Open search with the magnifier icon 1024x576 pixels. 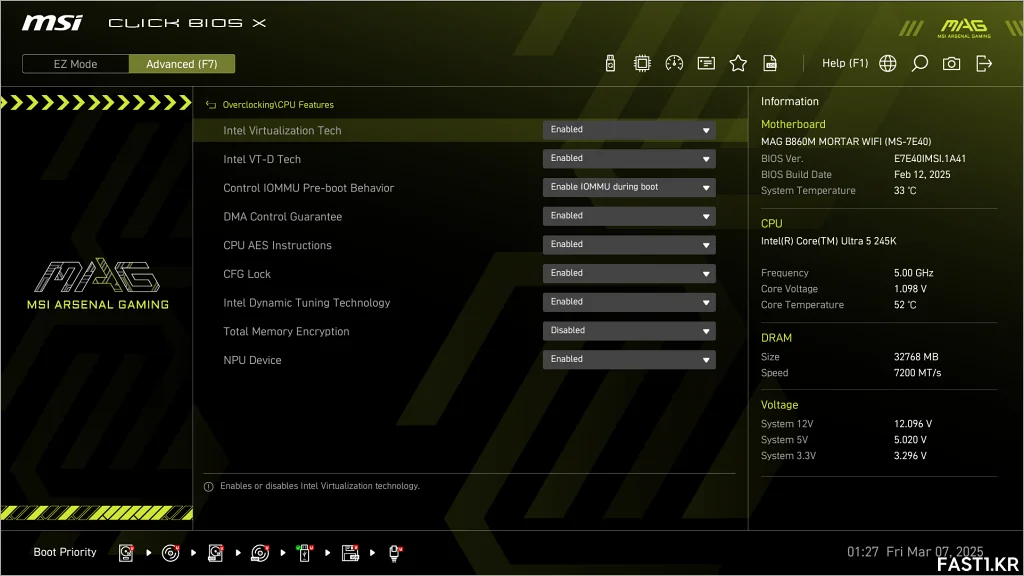tap(920, 63)
